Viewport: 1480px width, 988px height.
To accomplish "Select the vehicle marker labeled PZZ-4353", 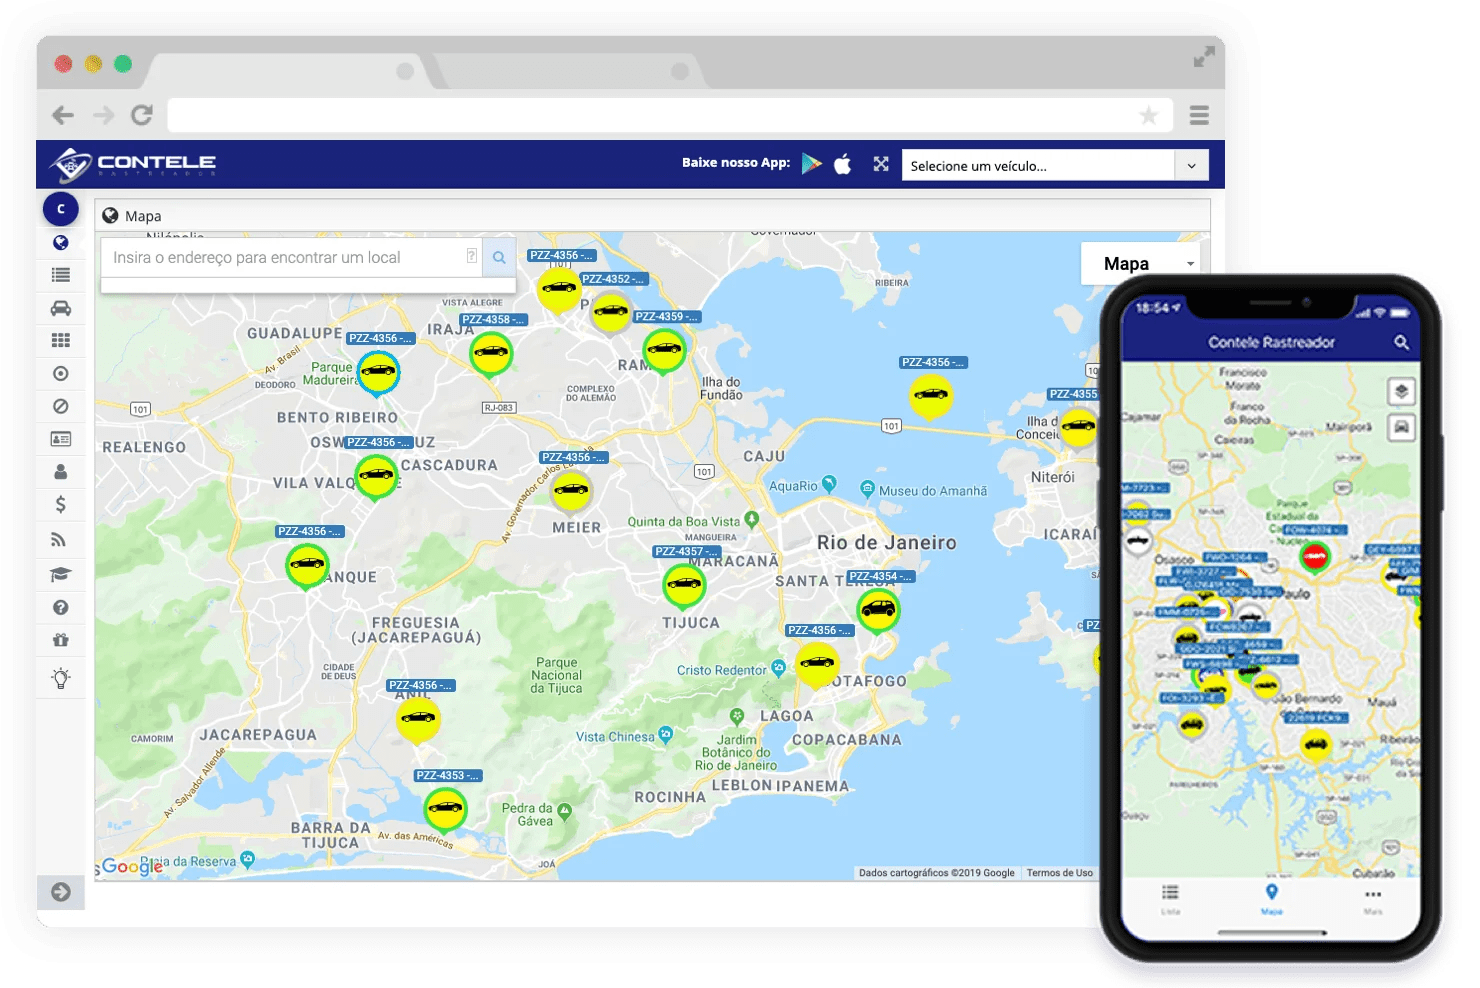I will click(x=445, y=809).
